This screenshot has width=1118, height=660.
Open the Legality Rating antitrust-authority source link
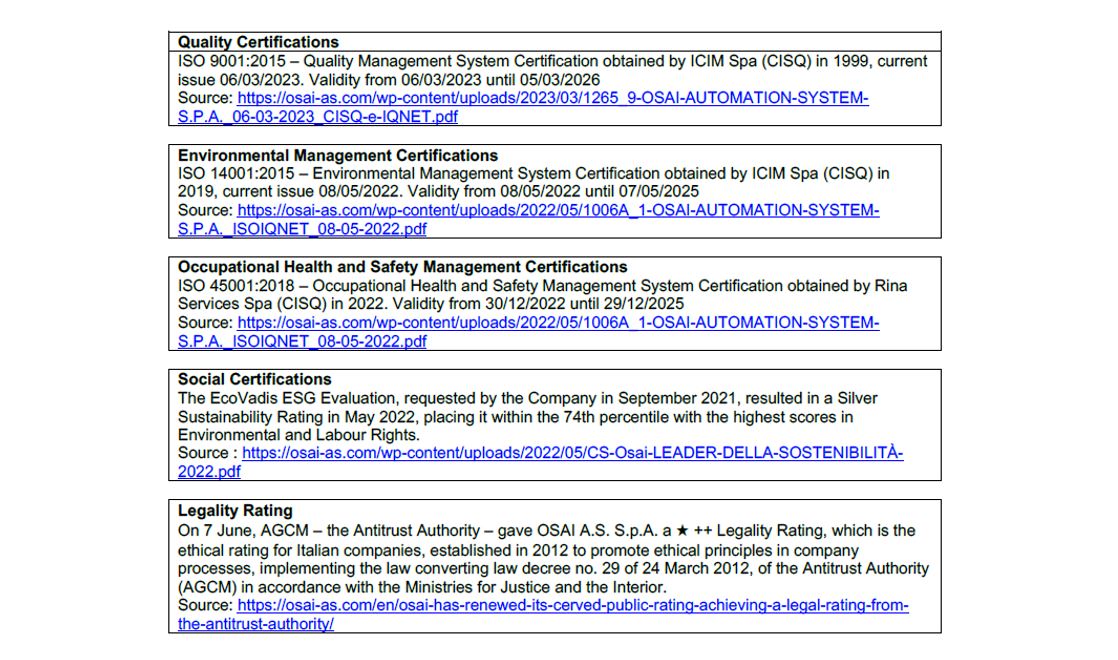pos(572,606)
